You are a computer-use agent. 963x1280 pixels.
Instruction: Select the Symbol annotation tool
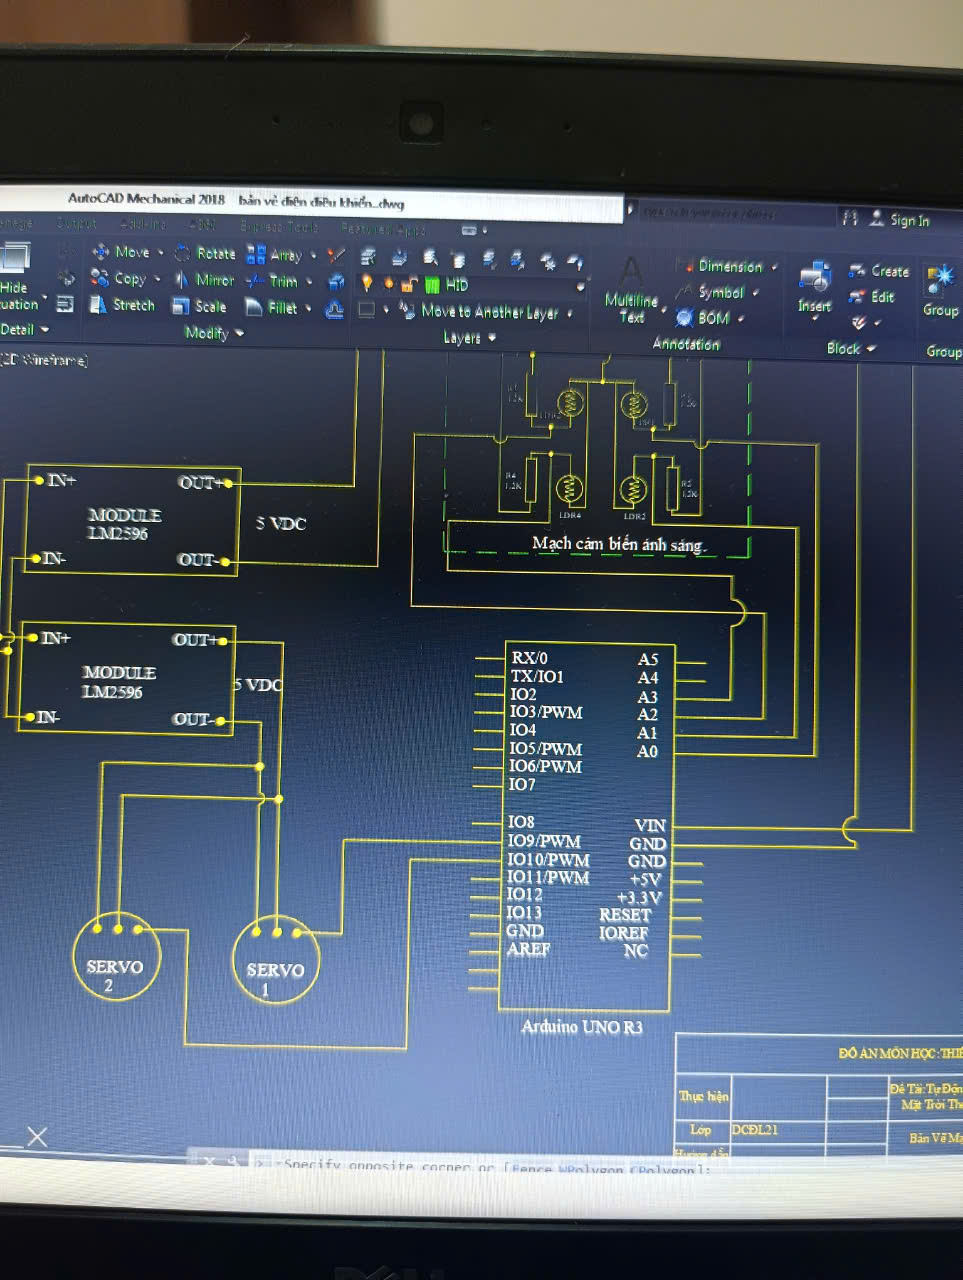coord(710,292)
